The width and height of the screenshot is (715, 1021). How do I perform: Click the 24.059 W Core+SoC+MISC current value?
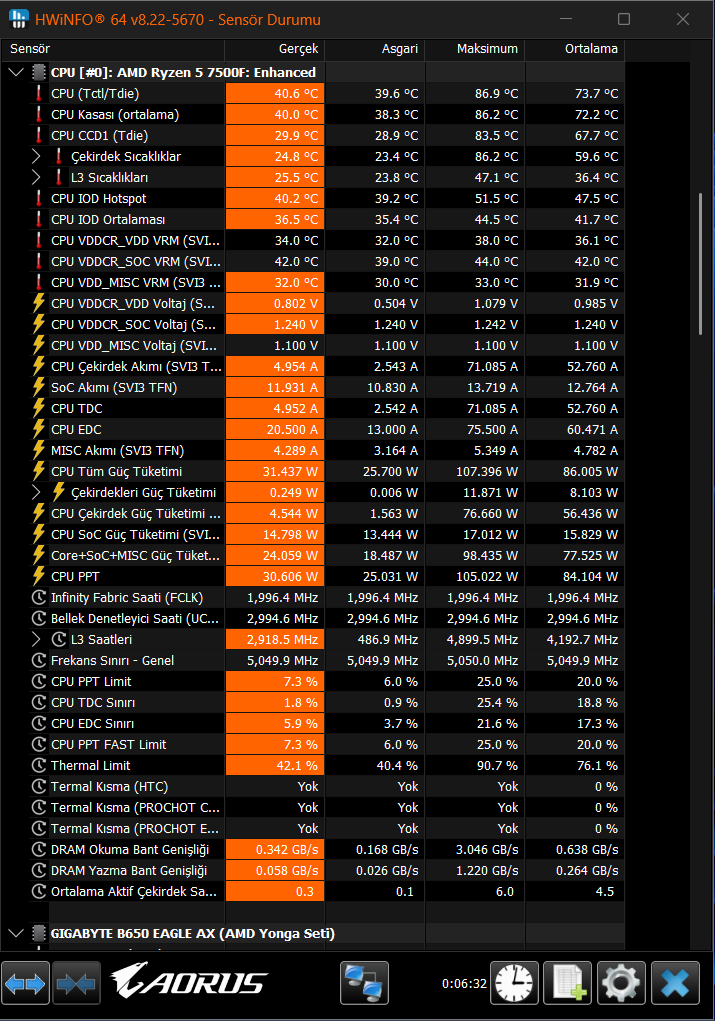[x=290, y=555]
